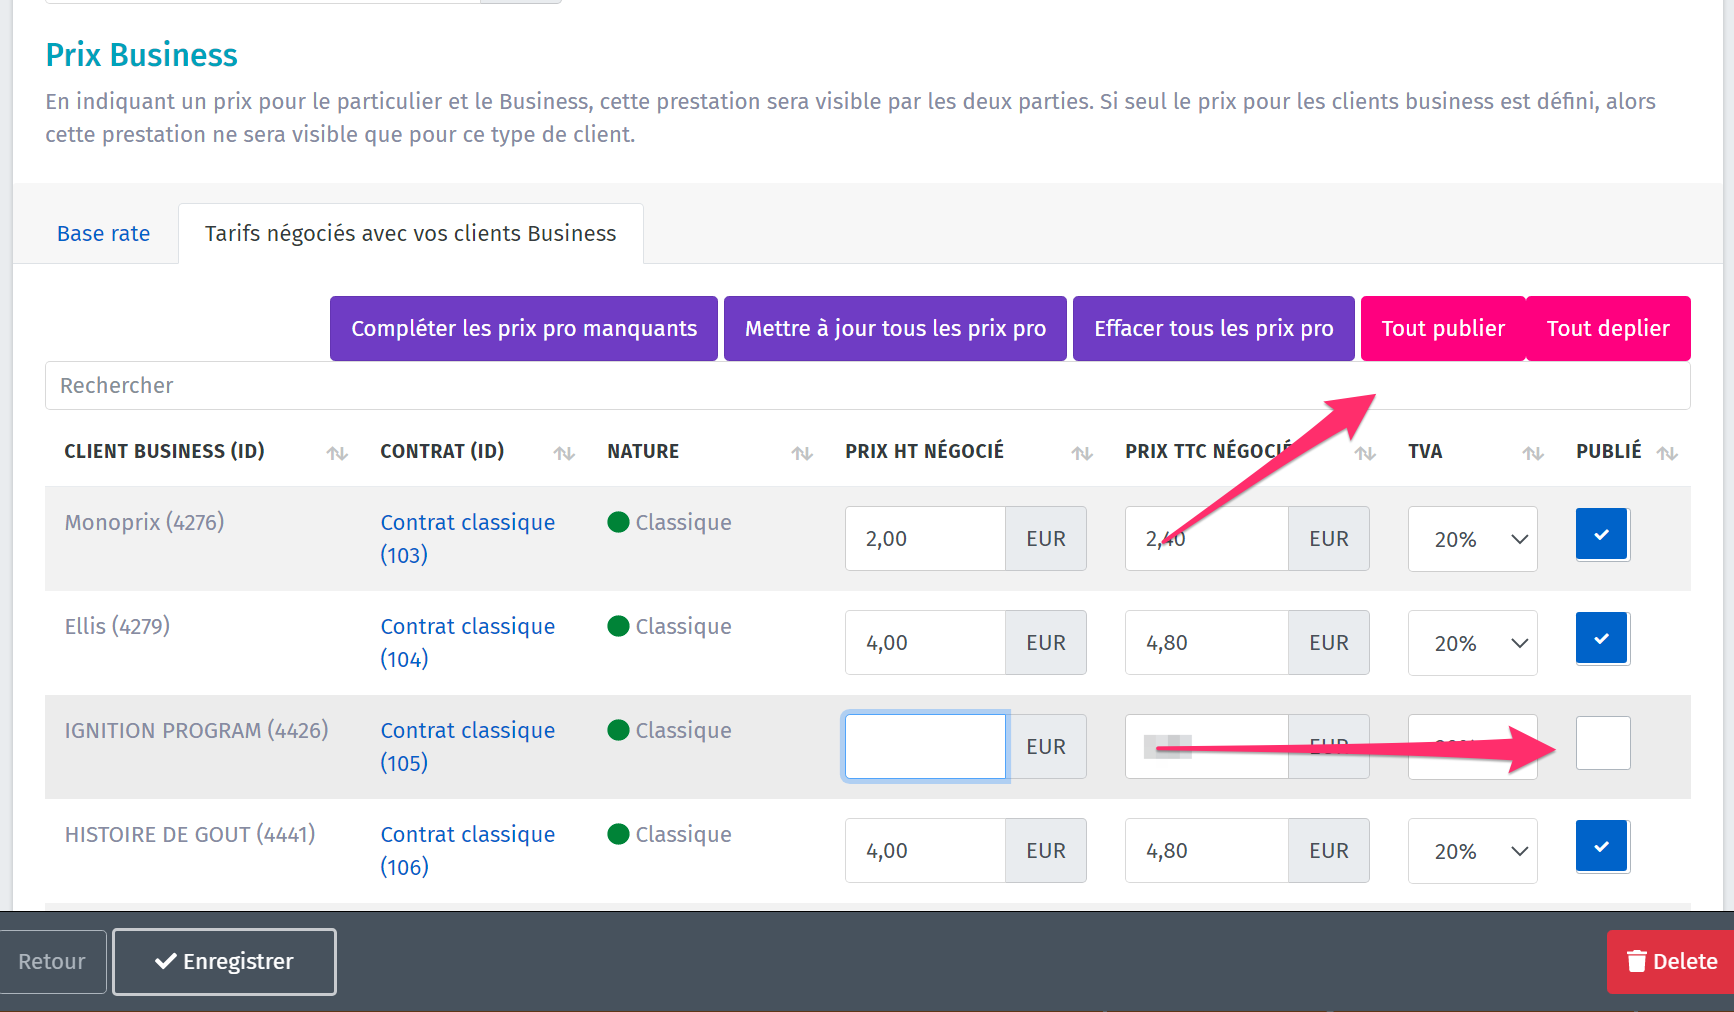Enable Publié checkbox for IGNITION PROGRAM
Screen dimensions: 1734x1012
click(x=1602, y=743)
